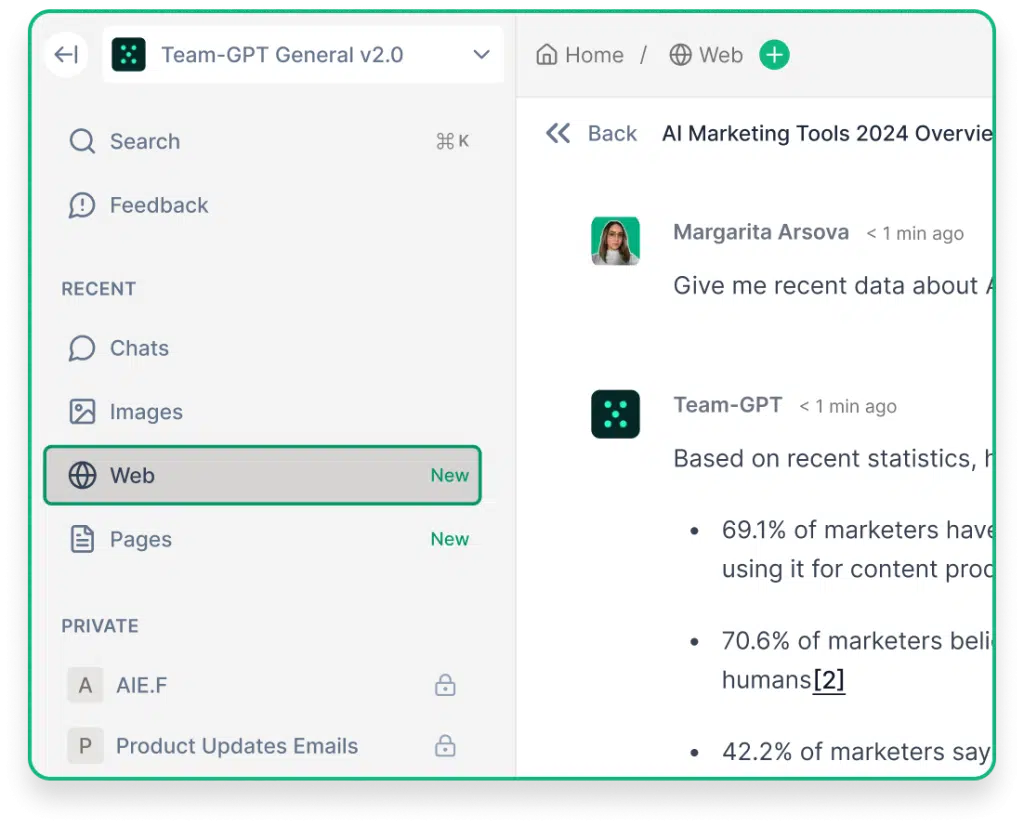The image size is (1024, 827).
Task: Click the Team-GPT avatar in the chat
Action: pos(615,414)
